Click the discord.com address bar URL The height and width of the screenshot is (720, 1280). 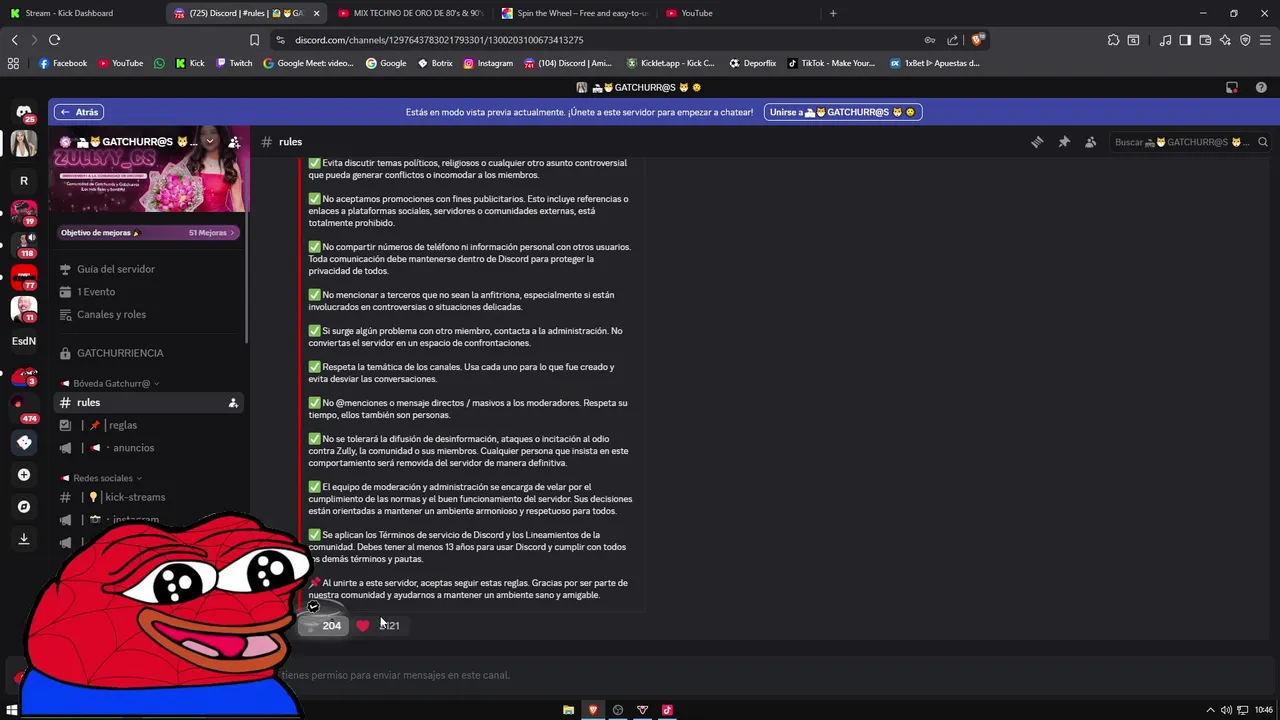[439, 40]
